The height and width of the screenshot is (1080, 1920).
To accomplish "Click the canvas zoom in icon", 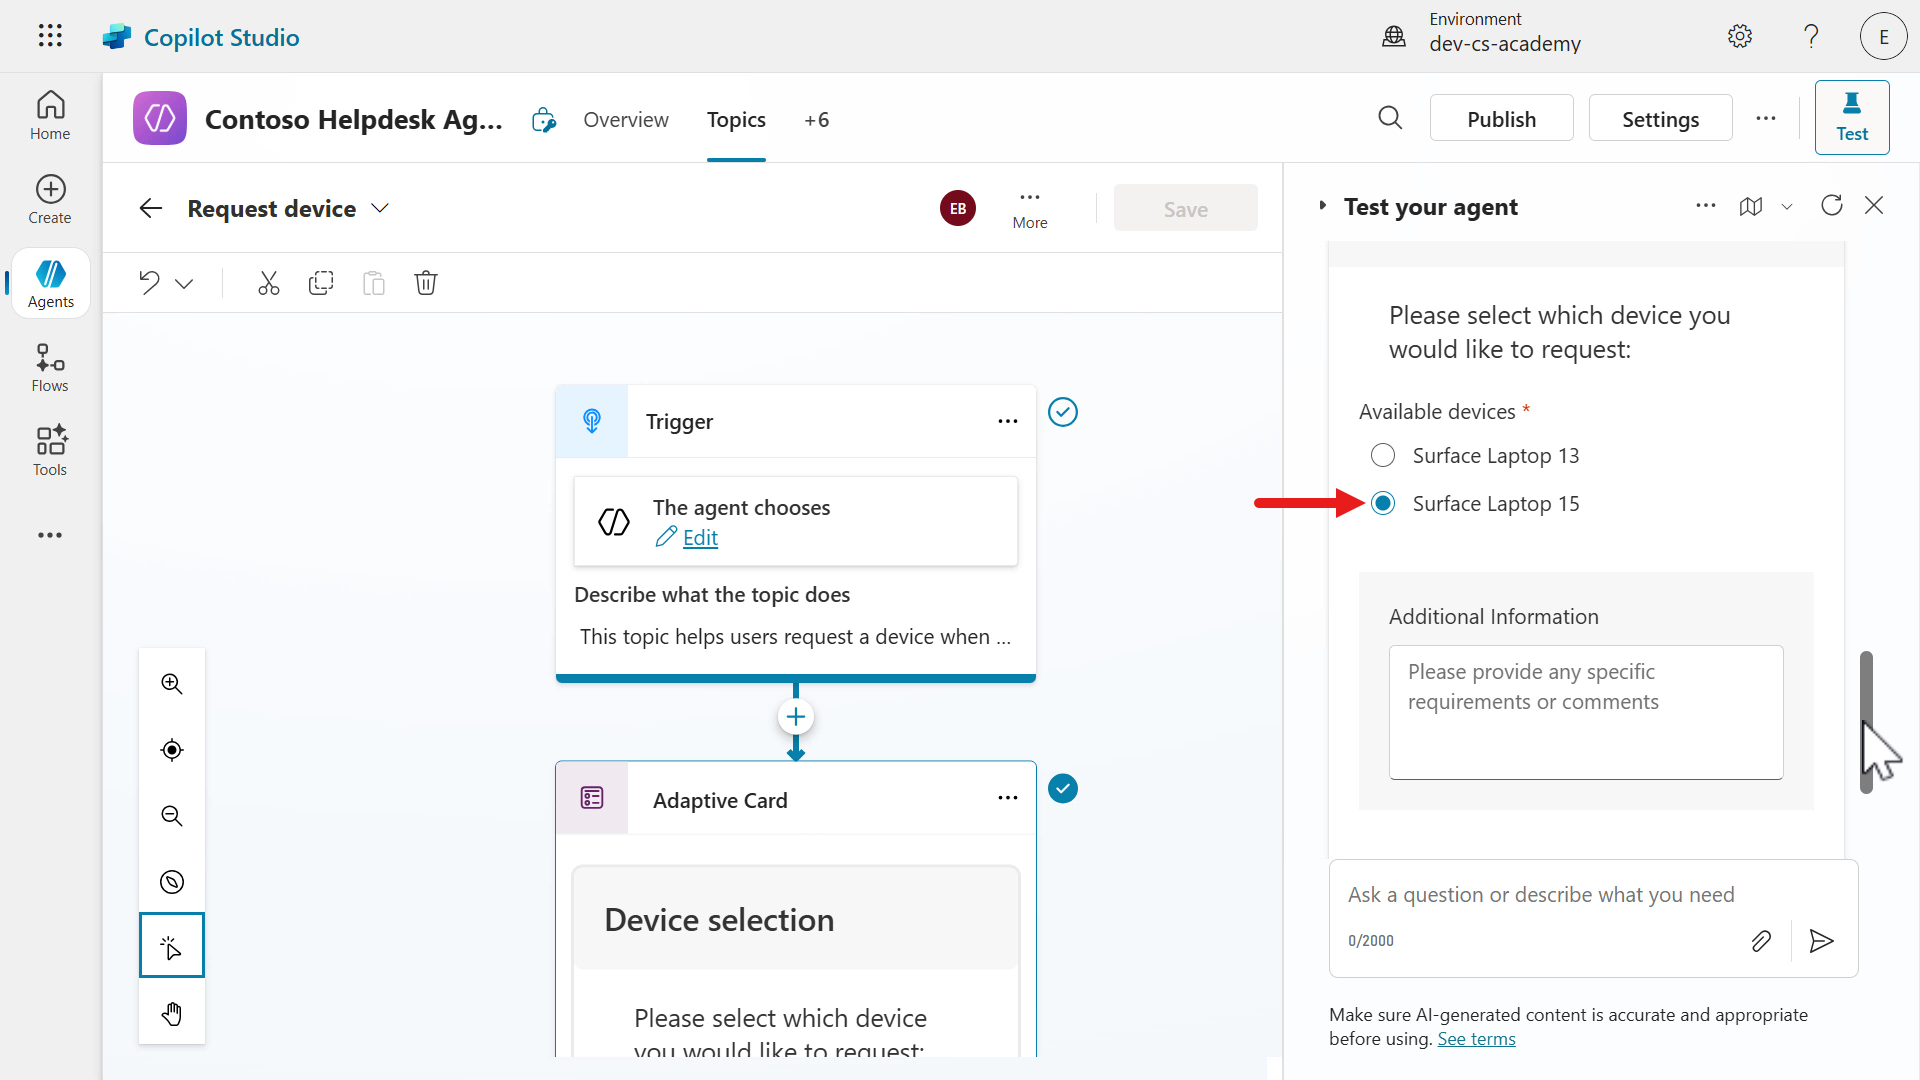I will [x=172, y=684].
